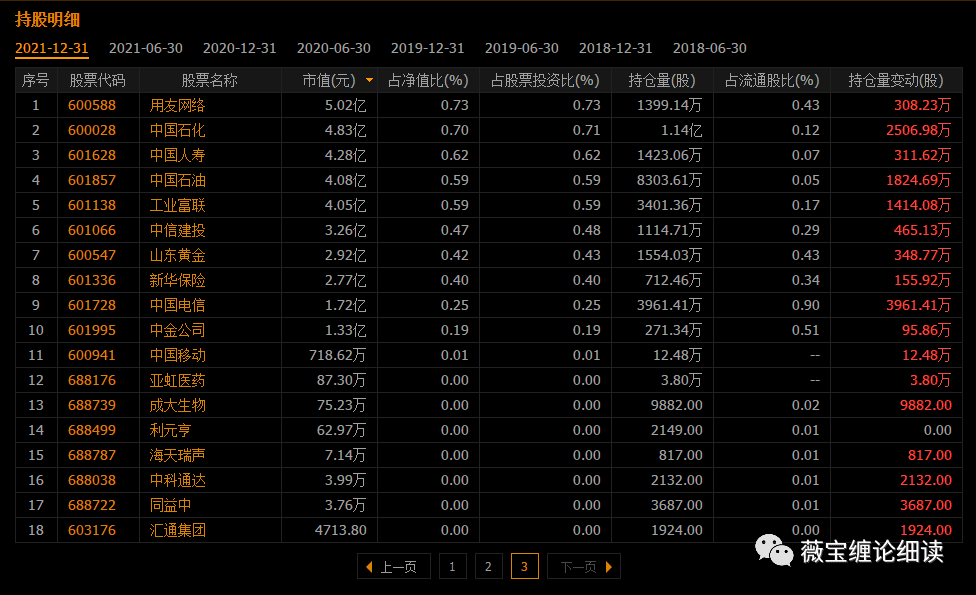Image resolution: width=976 pixels, height=595 pixels.
Task: Switch to the 2021-06-30 tab
Action: tap(146, 49)
